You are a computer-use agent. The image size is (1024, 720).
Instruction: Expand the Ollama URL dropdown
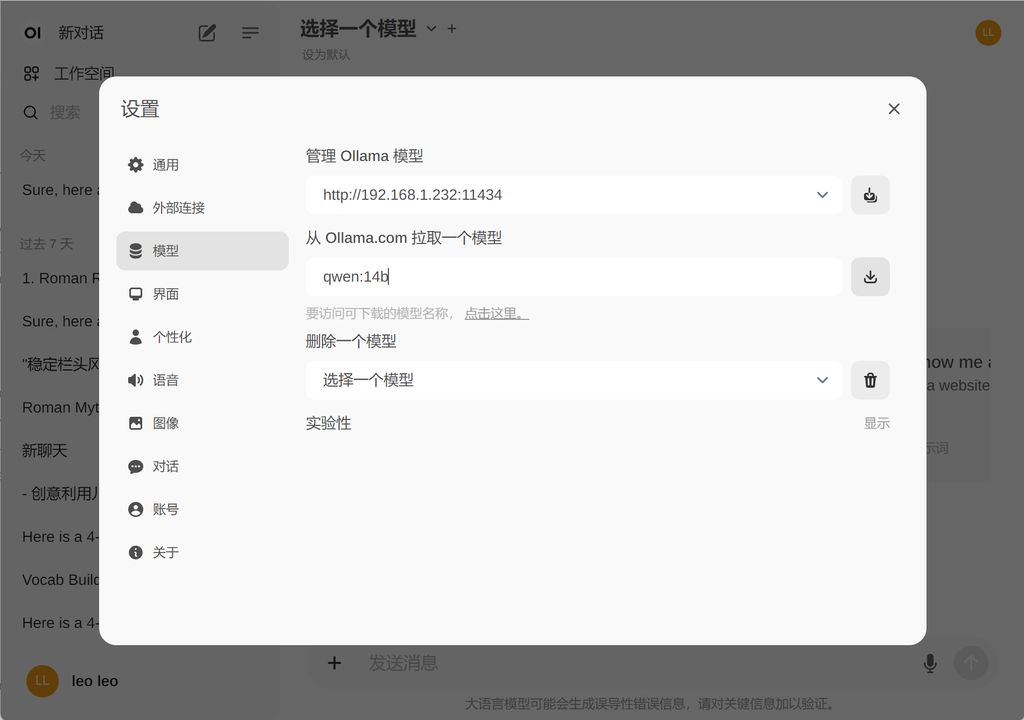[x=822, y=195]
